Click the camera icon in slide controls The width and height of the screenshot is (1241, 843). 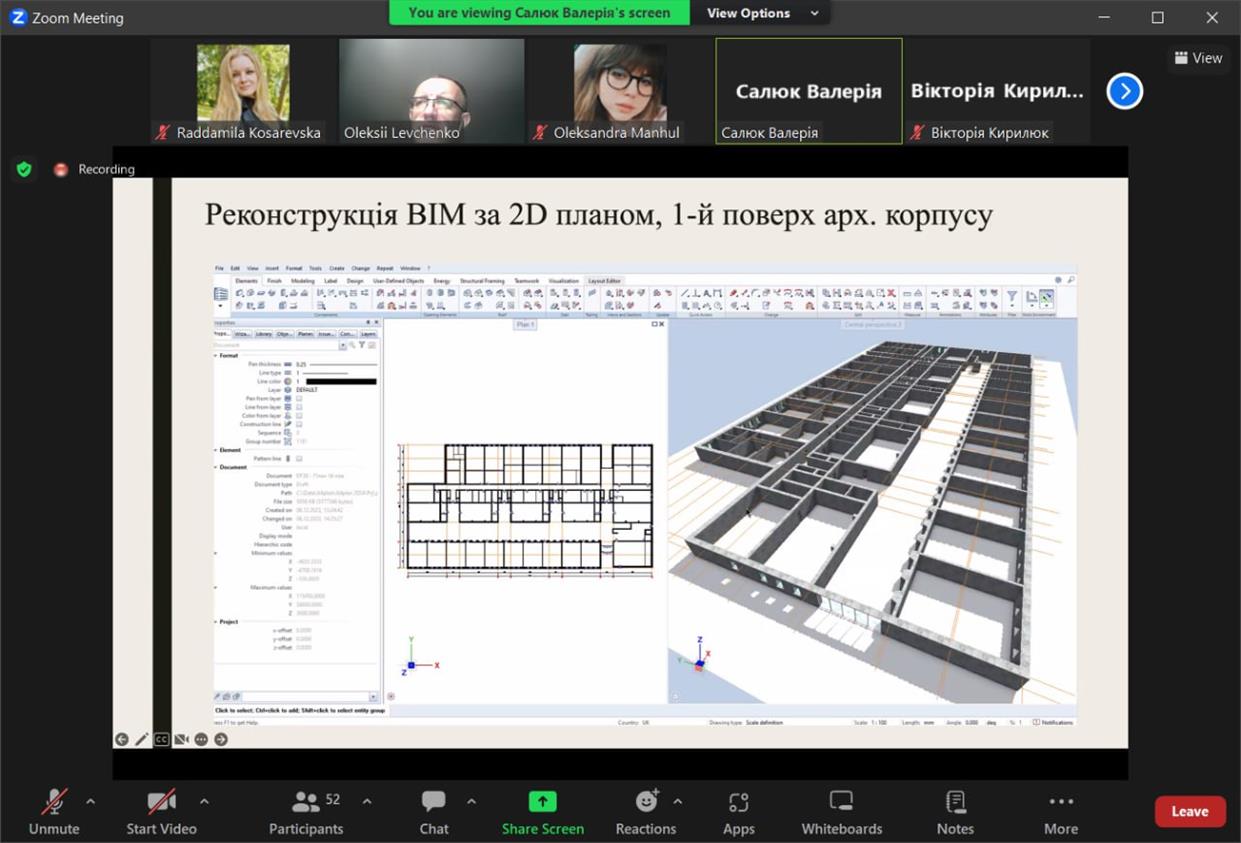click(x=181, y=739)
